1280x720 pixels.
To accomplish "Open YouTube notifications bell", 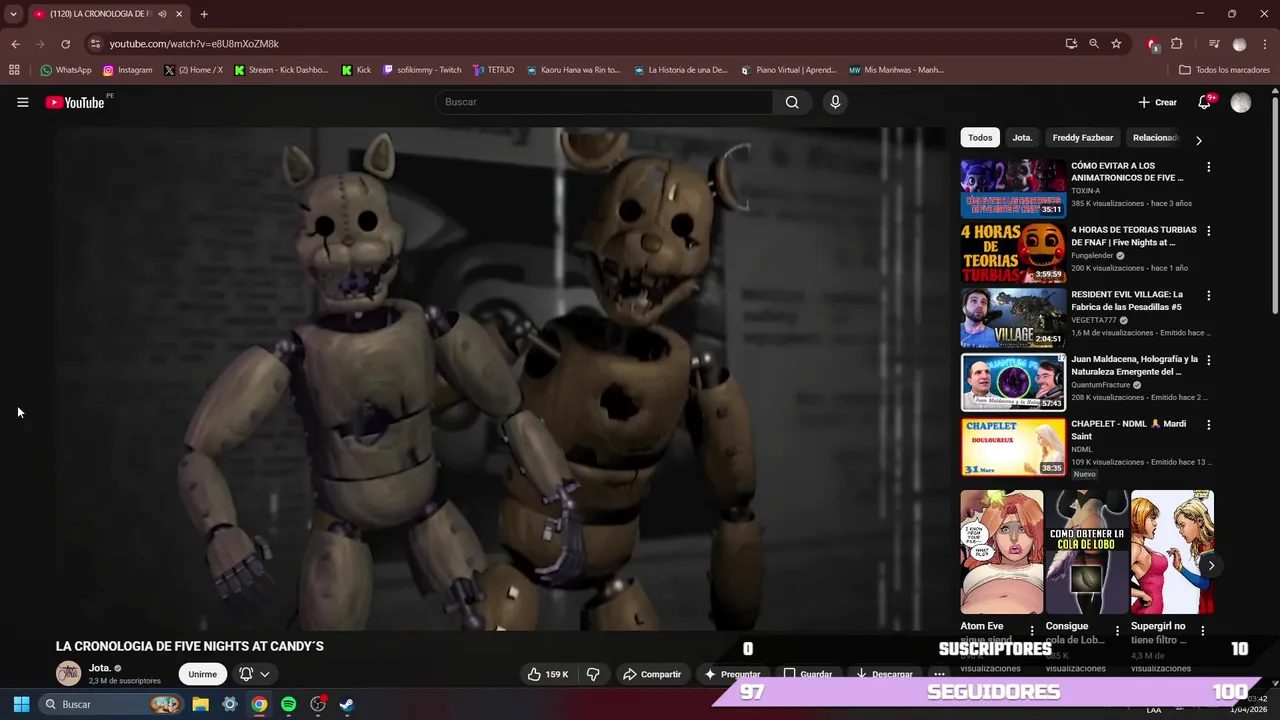I will [x=1205, y=102].
